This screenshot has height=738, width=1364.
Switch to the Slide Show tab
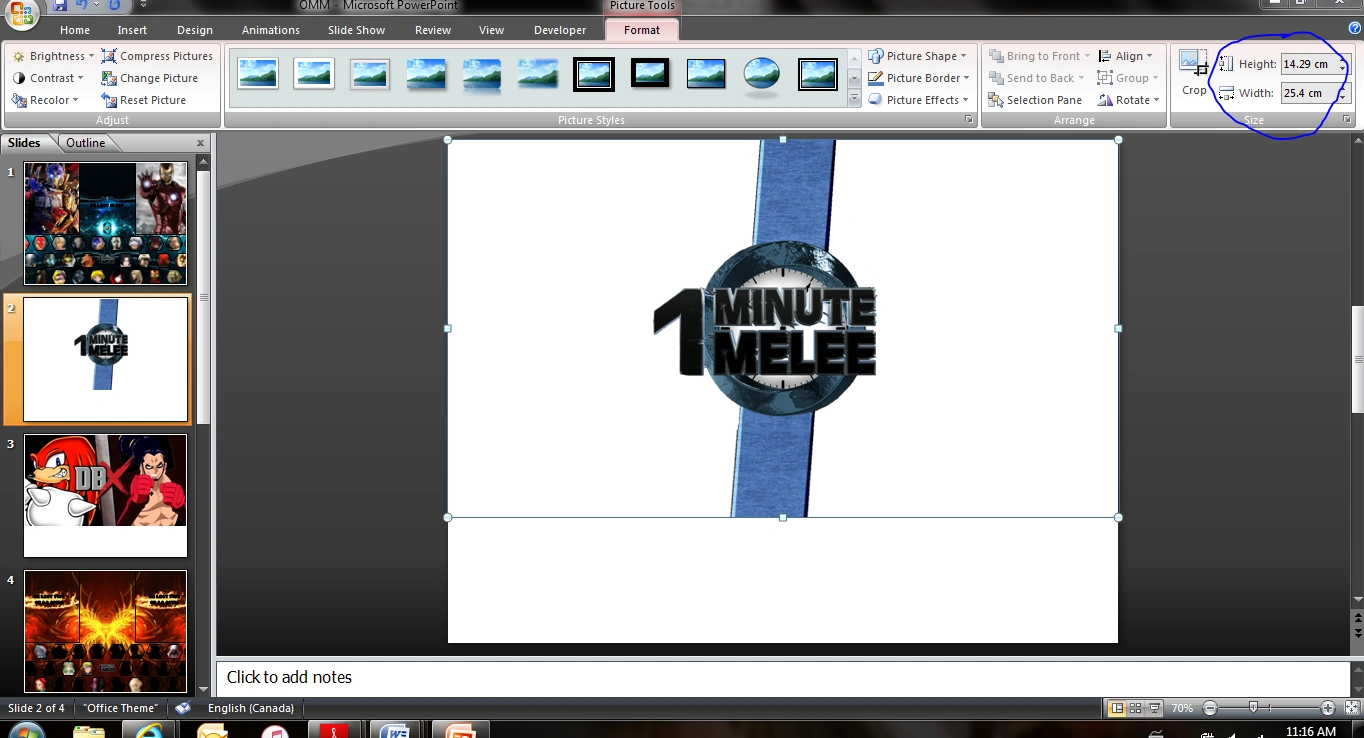click(x=356, y=30)
